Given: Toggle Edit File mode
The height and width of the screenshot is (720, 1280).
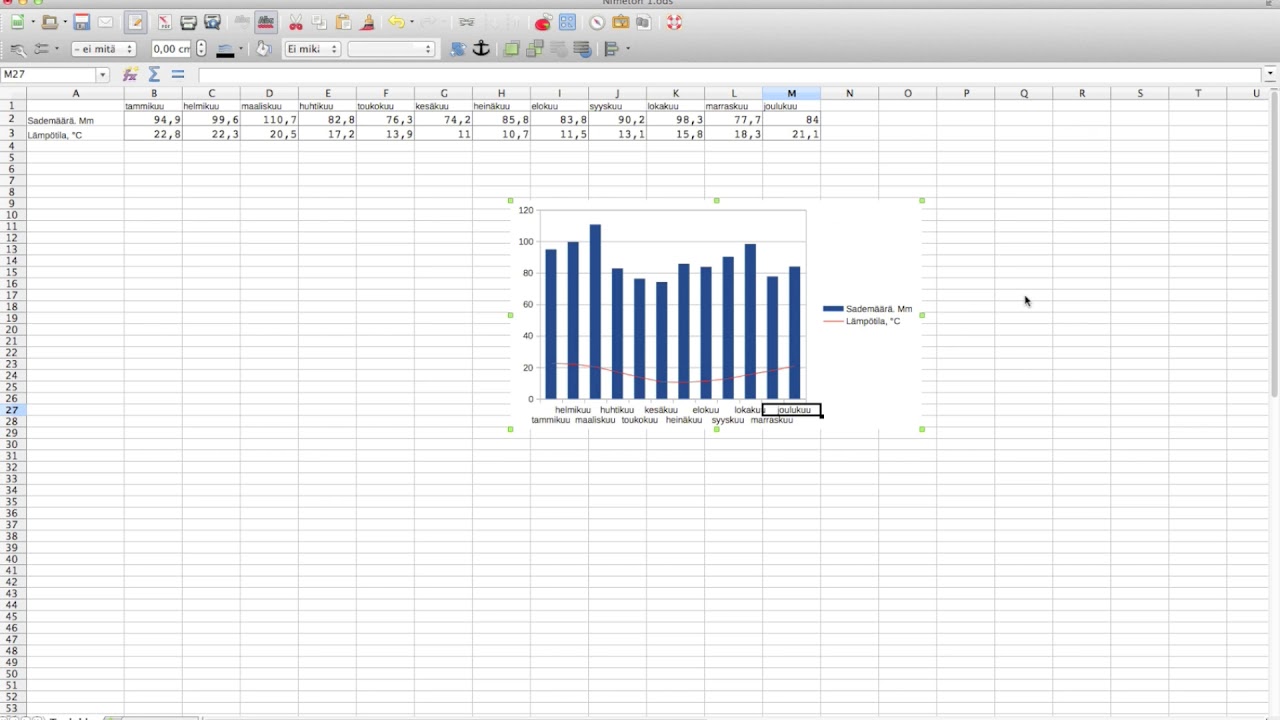Looking at the screenshot, I should 136,22.
